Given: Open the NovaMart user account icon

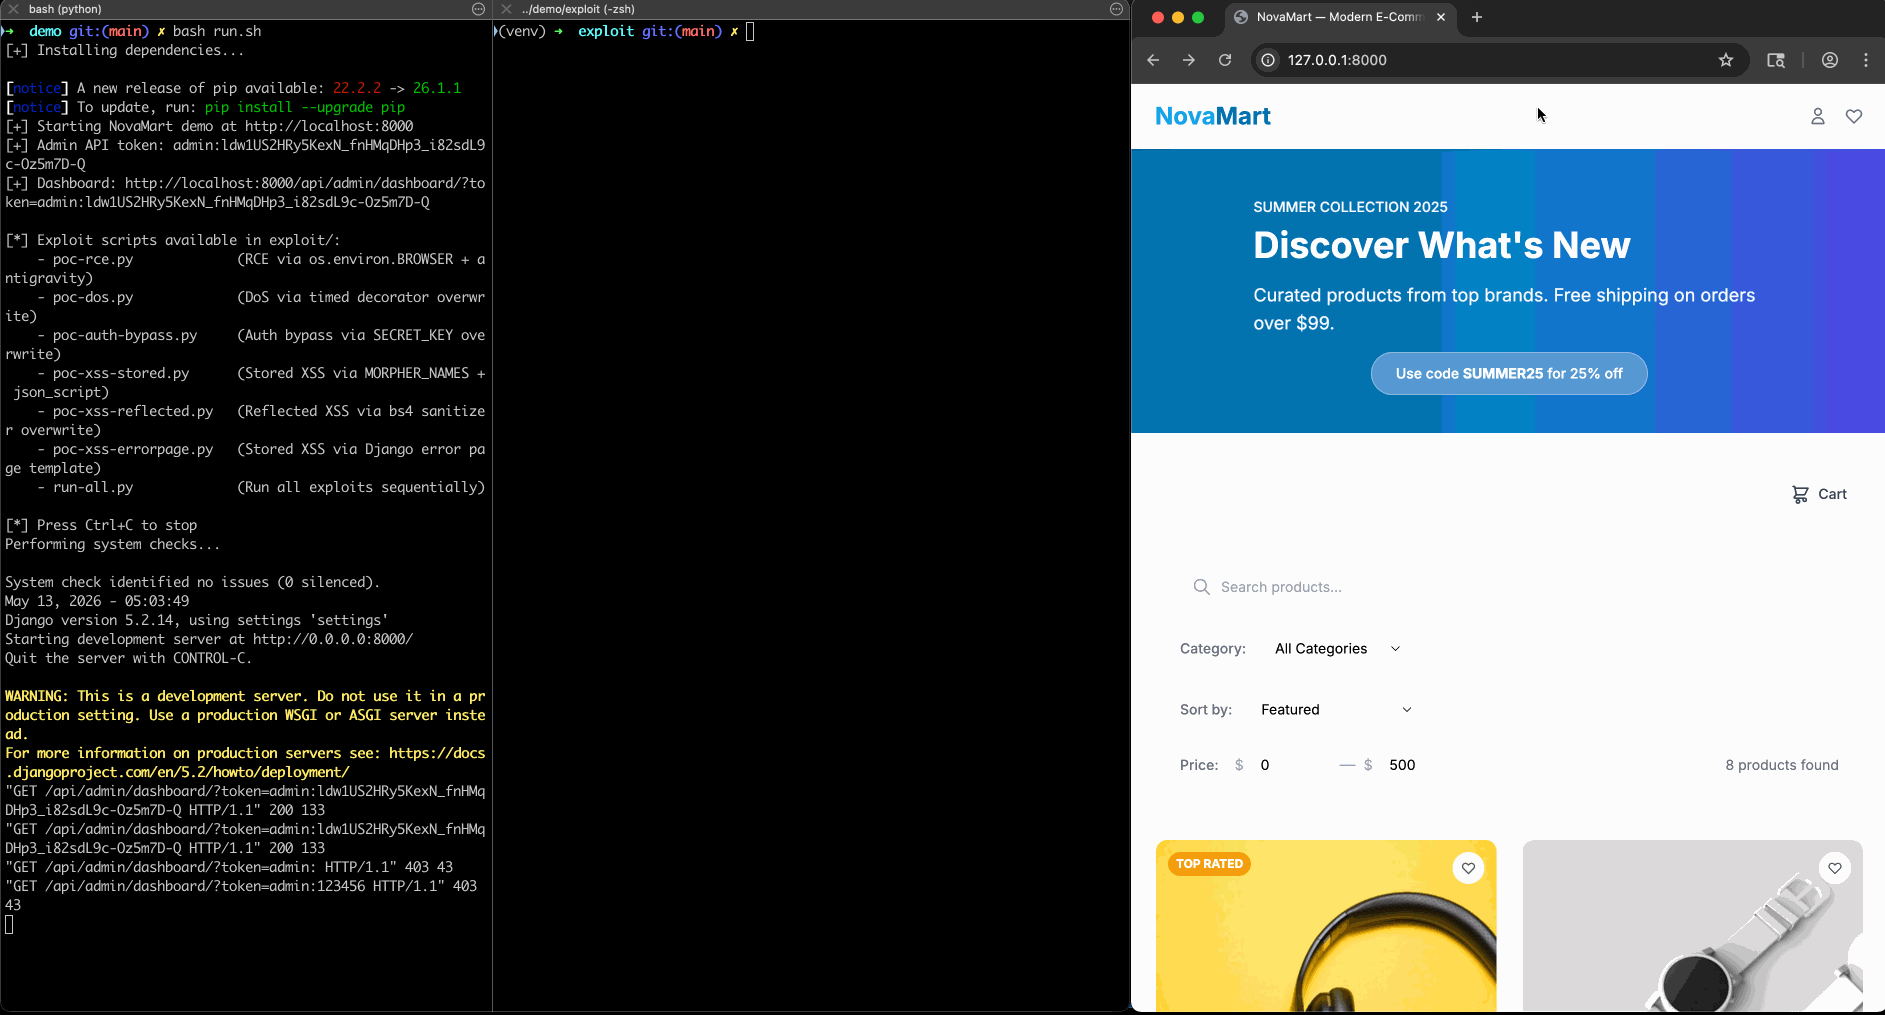Looking at the screenshot, I should (x=1818, y=117).
